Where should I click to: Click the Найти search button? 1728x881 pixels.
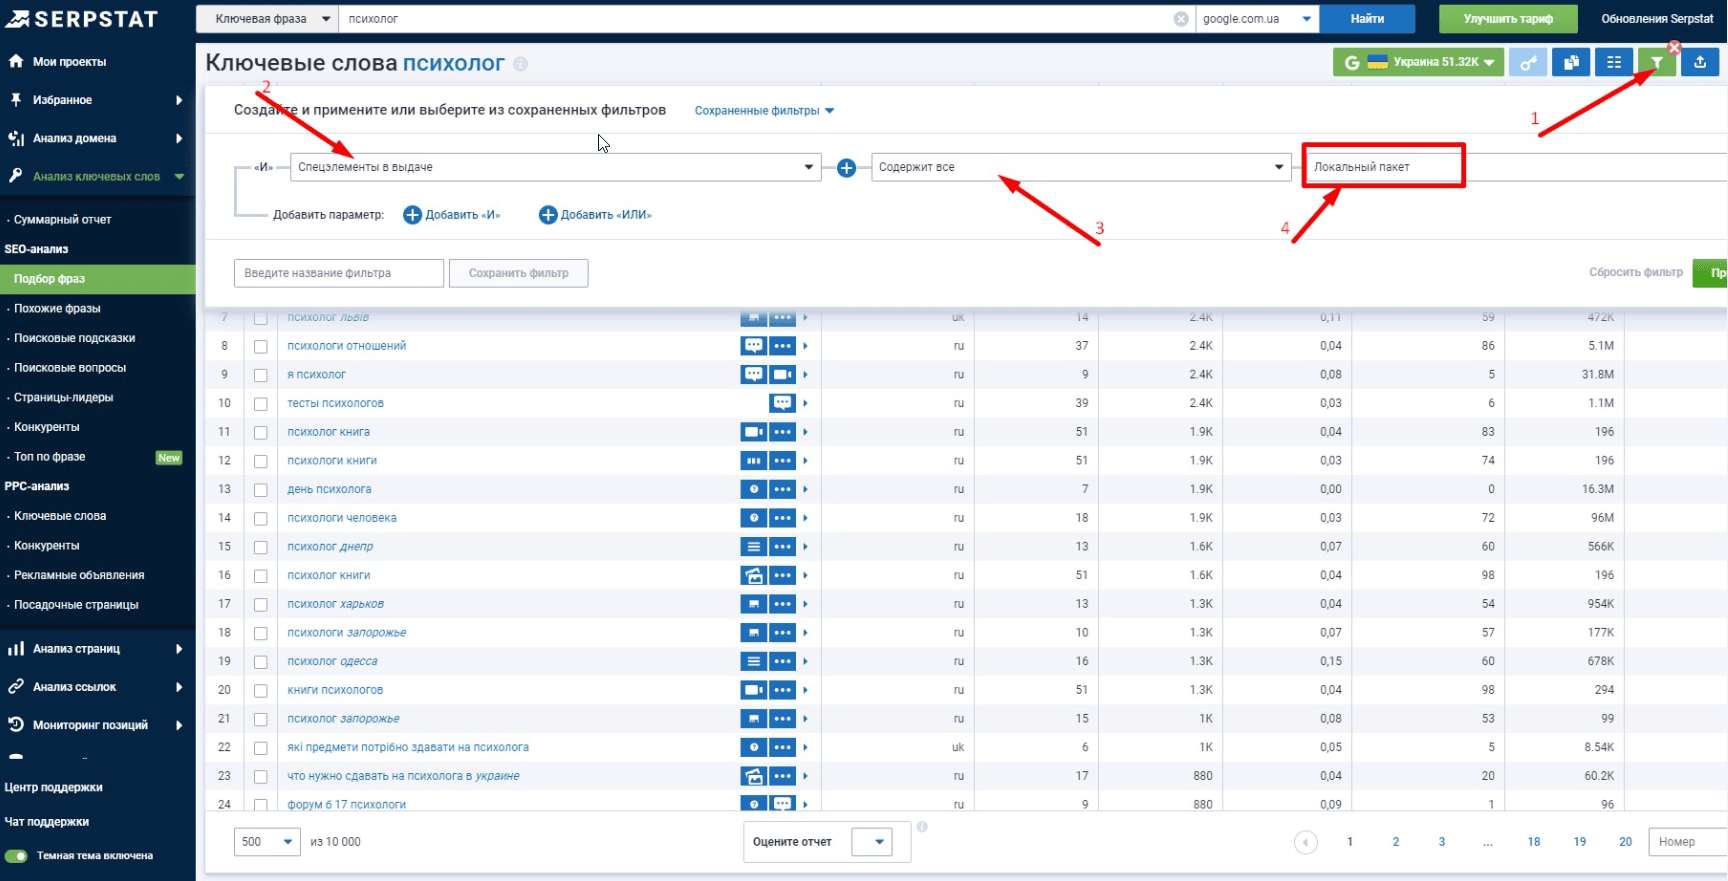click(x=1367, y=19)
